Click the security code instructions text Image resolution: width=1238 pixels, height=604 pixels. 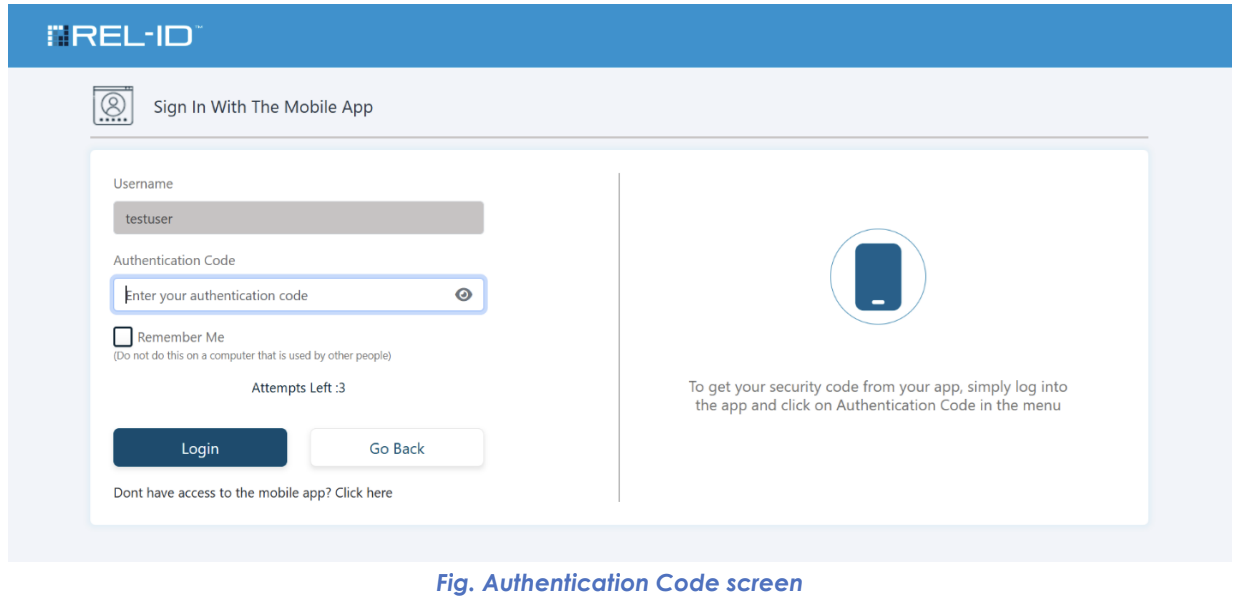coord(878,396)
